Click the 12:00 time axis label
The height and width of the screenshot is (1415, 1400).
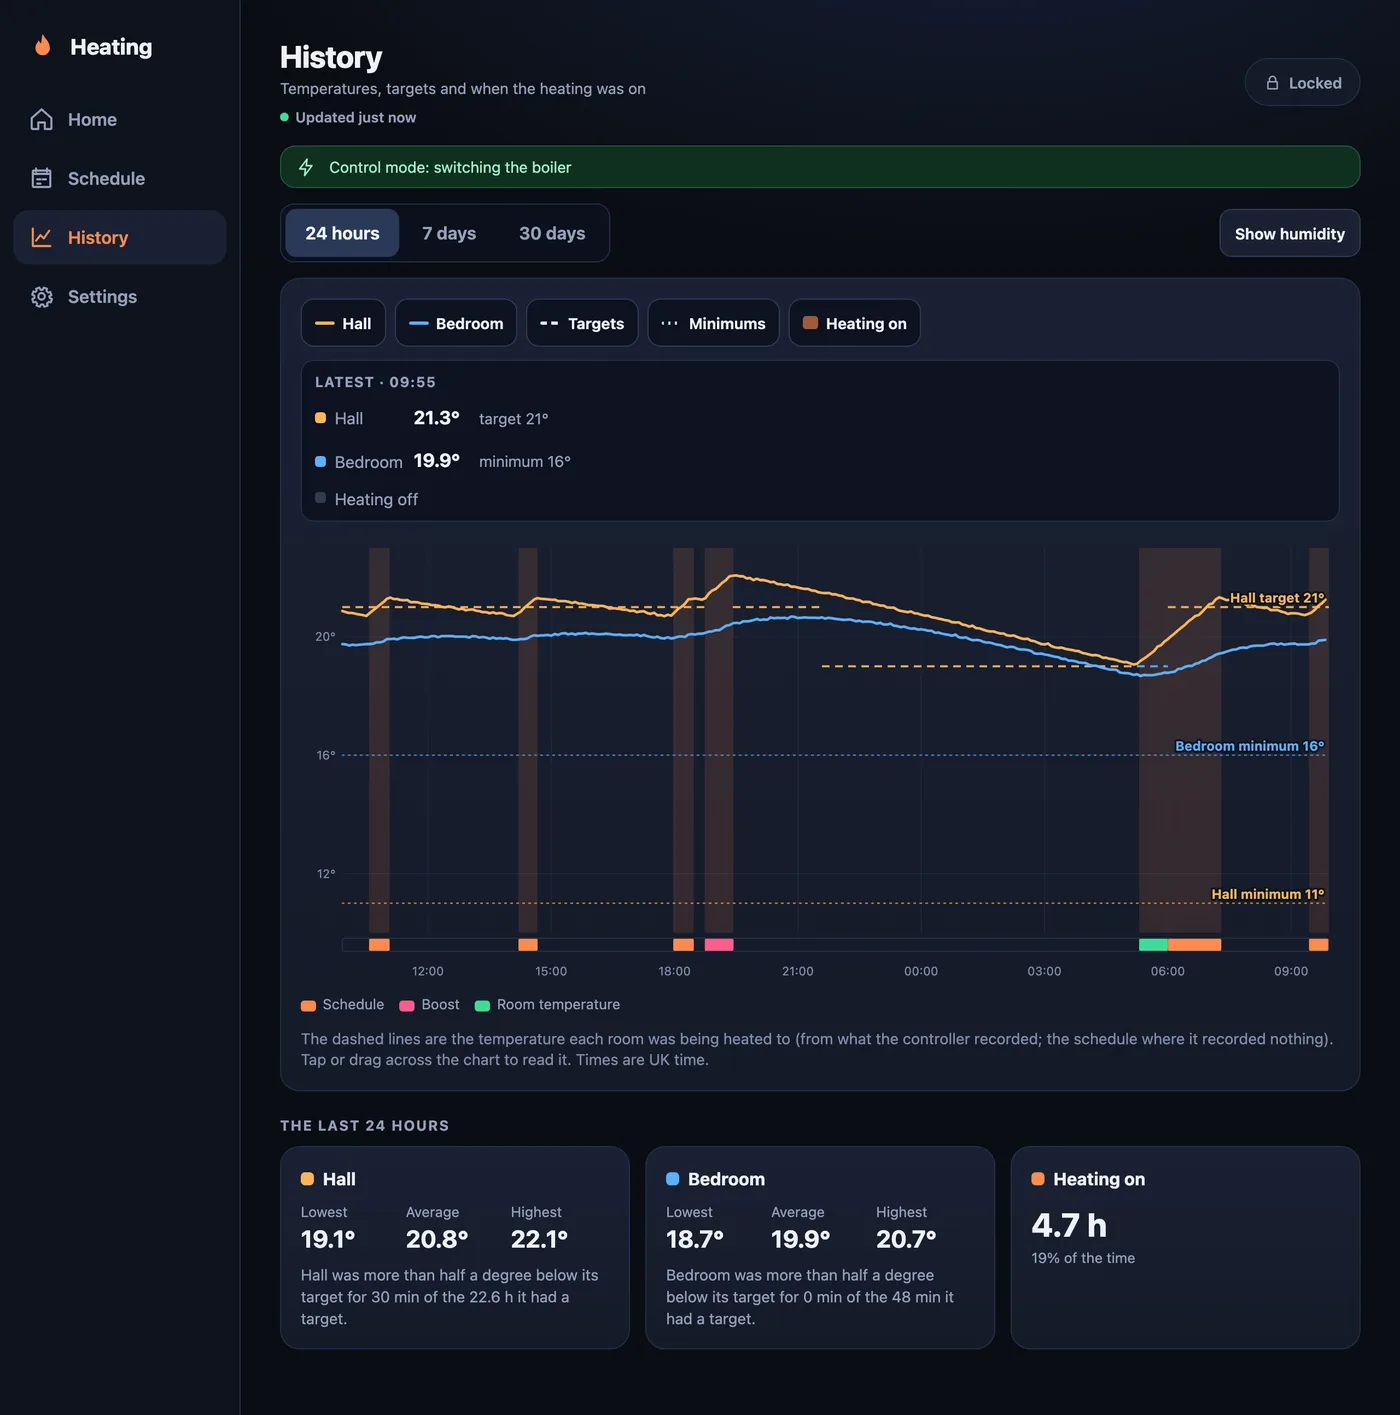click(x=428, y=971)
